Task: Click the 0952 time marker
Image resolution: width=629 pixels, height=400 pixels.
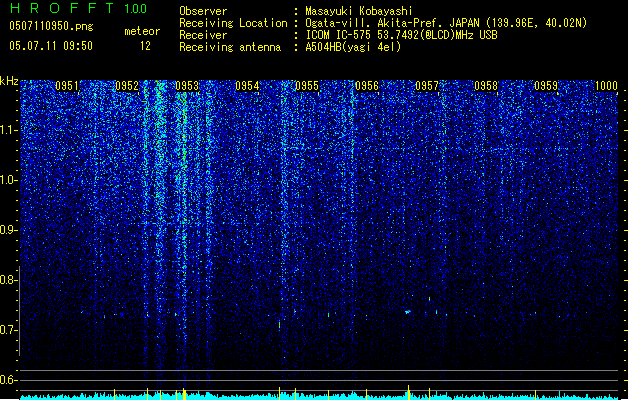Action: pyautogui.click(x=127, y=85)
